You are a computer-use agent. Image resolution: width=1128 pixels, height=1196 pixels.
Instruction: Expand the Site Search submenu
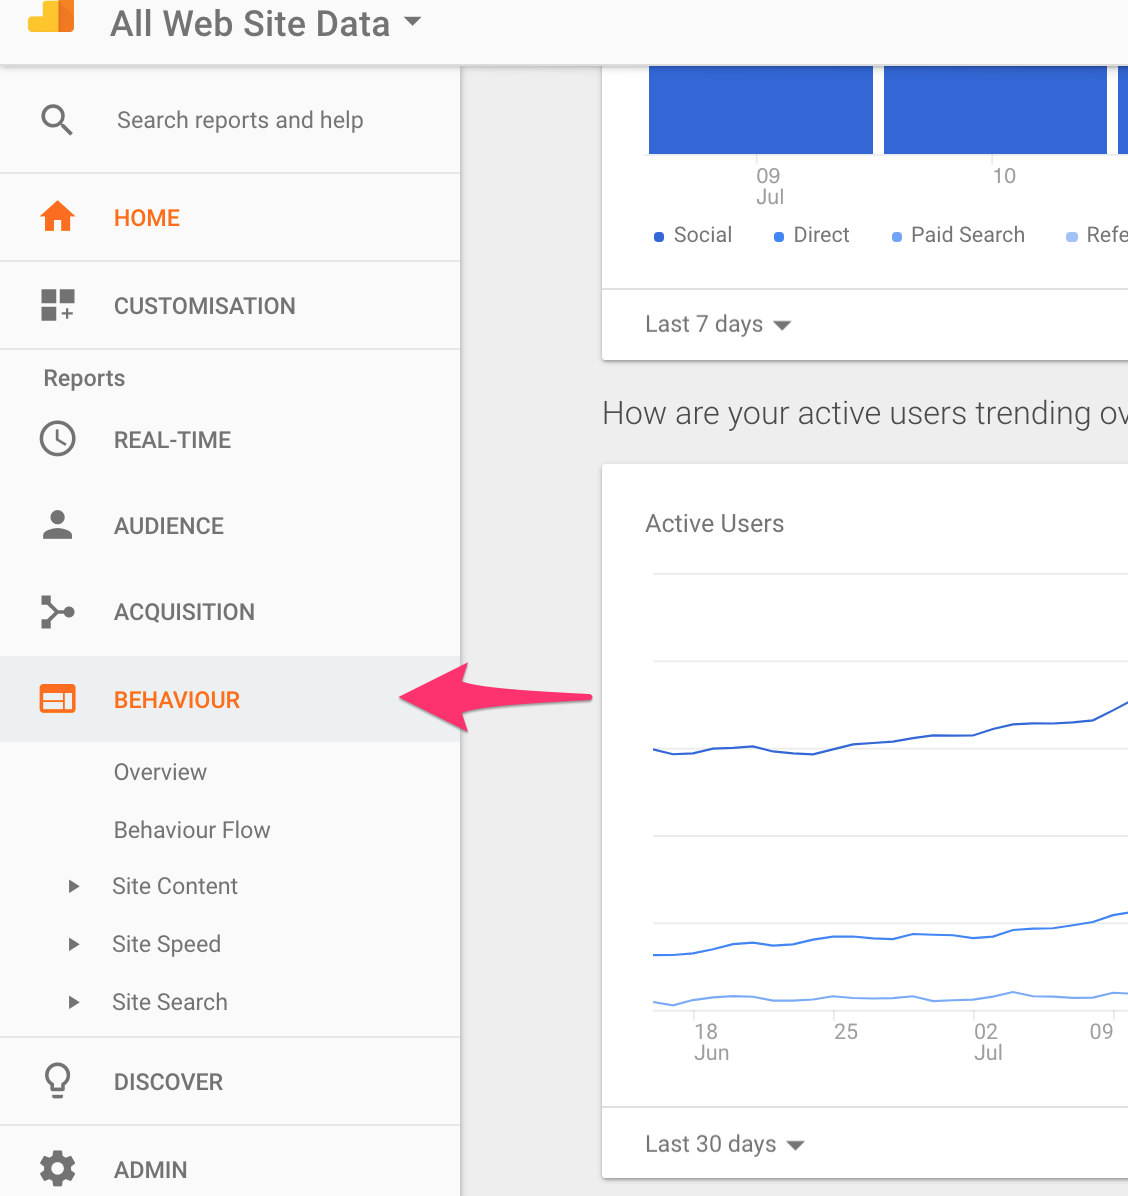pos(74,1002)
